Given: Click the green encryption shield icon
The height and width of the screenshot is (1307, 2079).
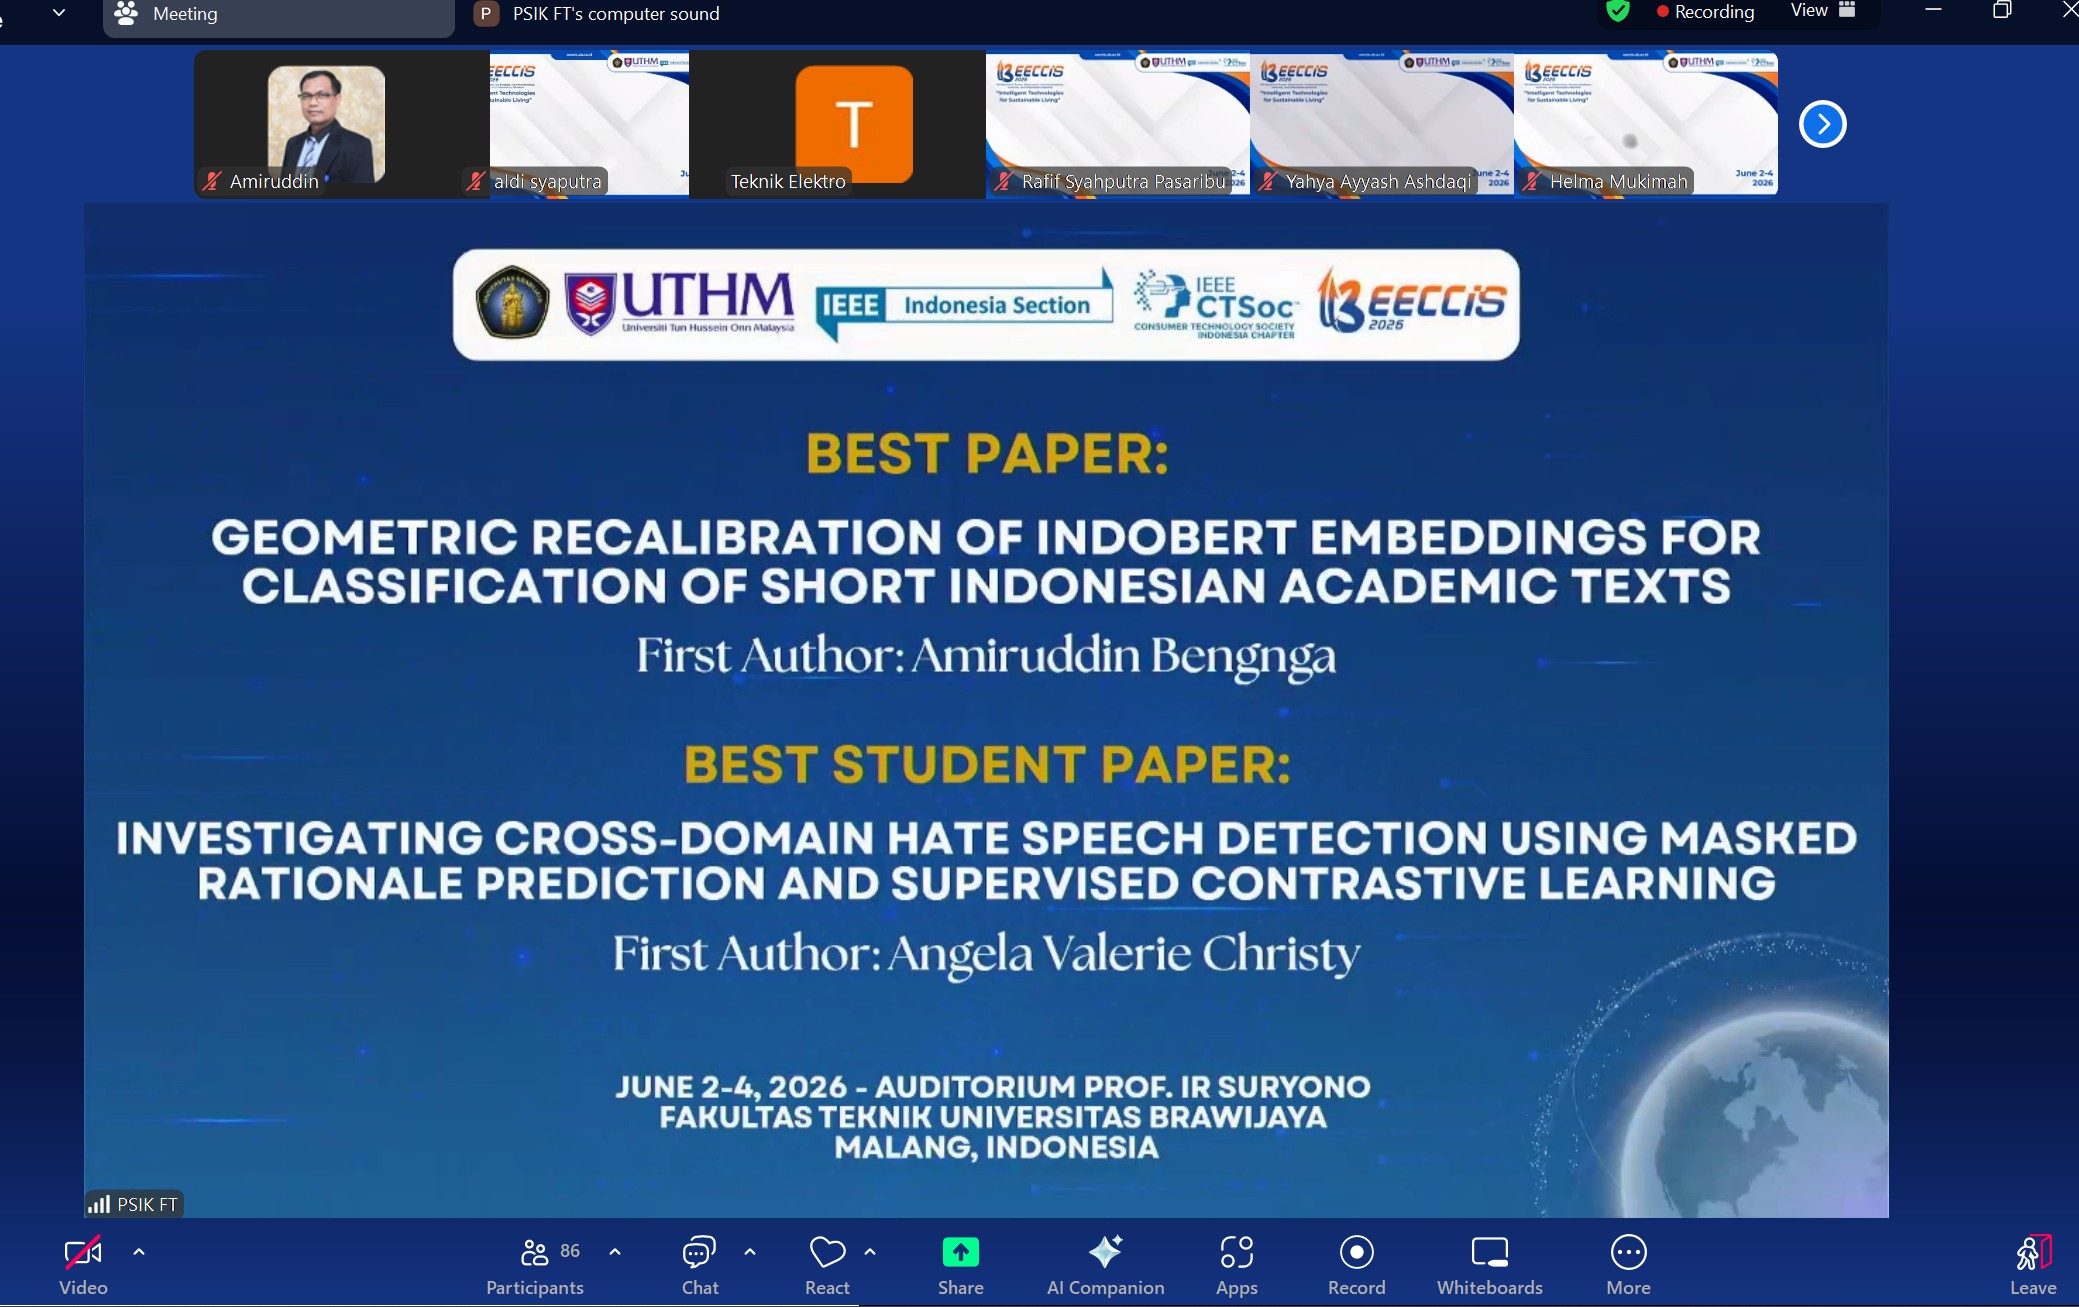Looking at the screenshot, I should 1618,11.
